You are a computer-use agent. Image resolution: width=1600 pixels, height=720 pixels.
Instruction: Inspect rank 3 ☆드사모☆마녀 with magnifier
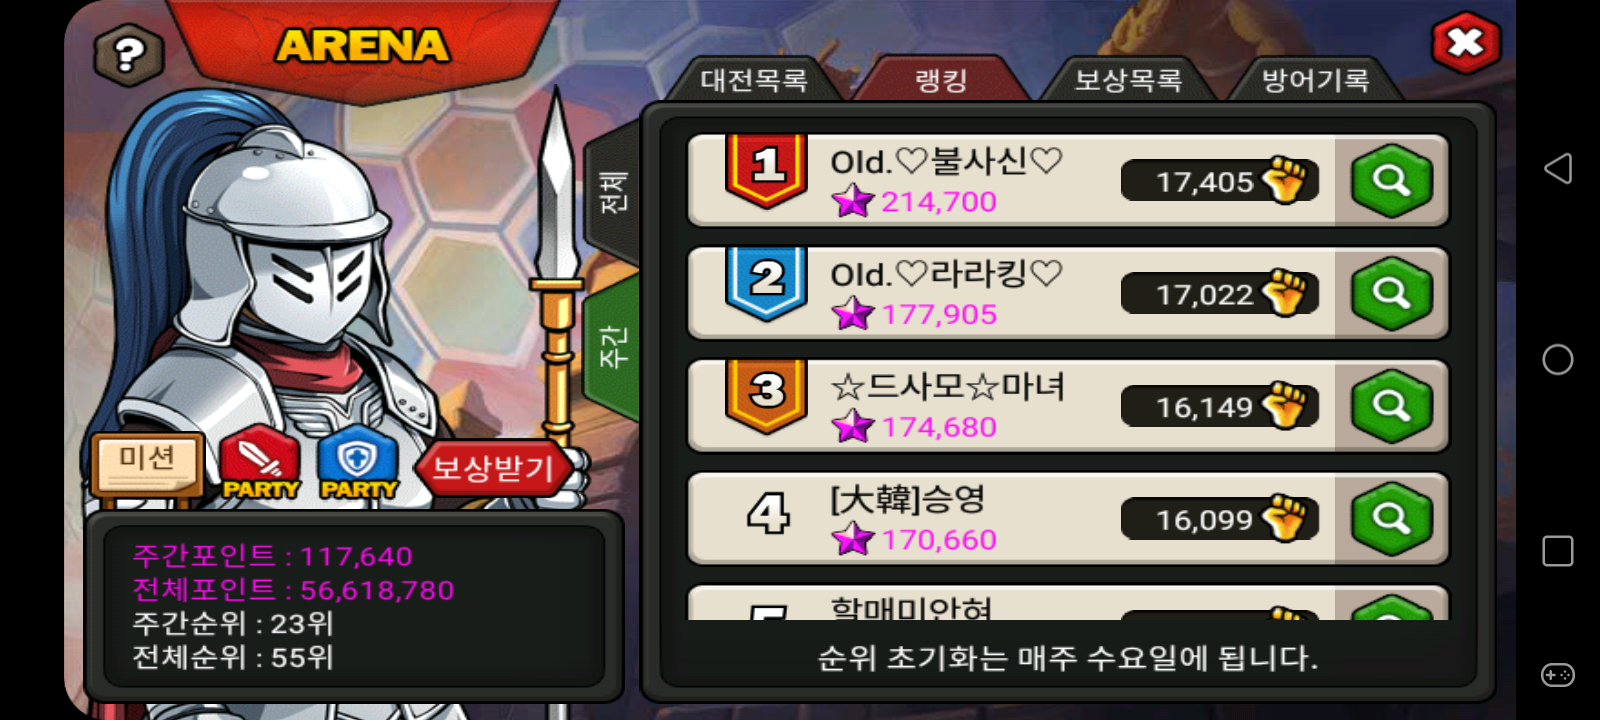1391,406
